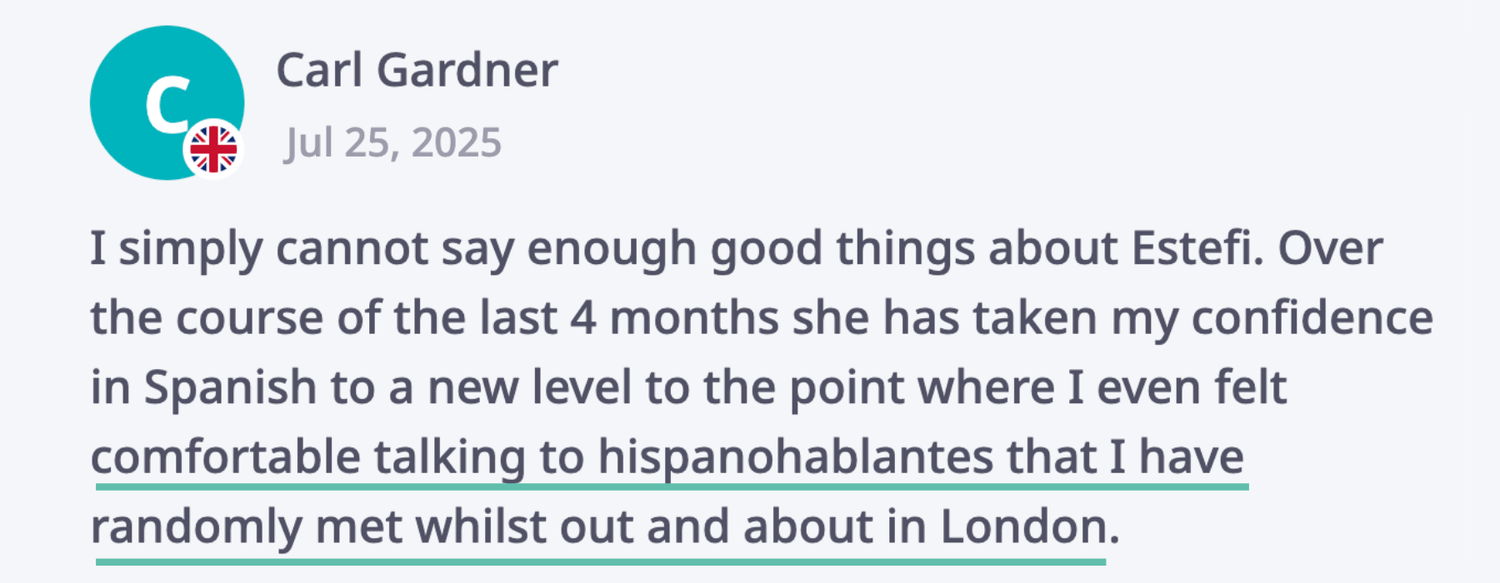Click the white letter C in avatar

[x=163, y=103]
